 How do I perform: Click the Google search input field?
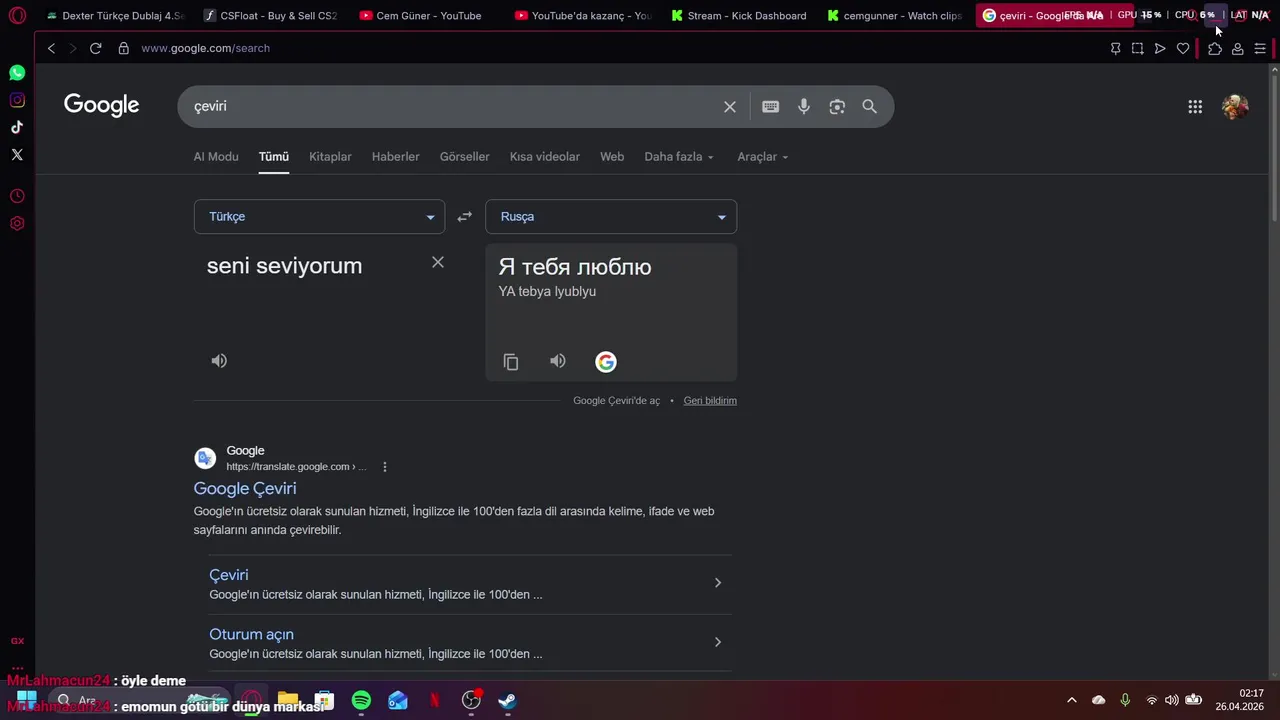[x=450, y=107]
